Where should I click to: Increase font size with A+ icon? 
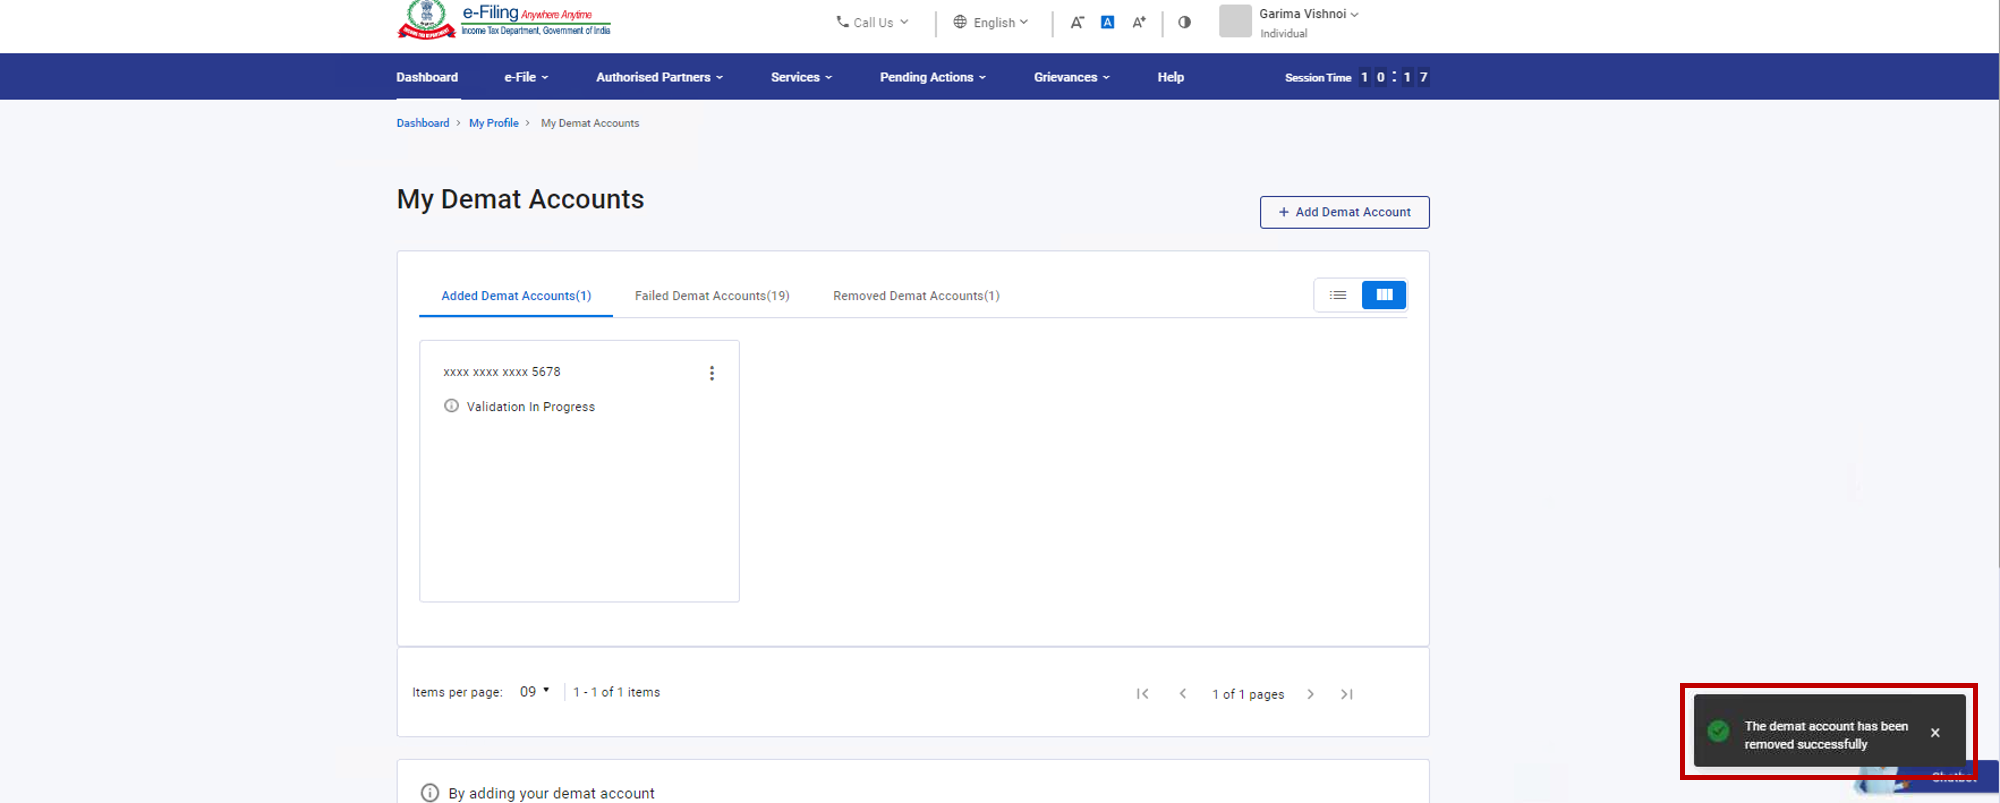pyautogui.click(x=1138, y=22)
